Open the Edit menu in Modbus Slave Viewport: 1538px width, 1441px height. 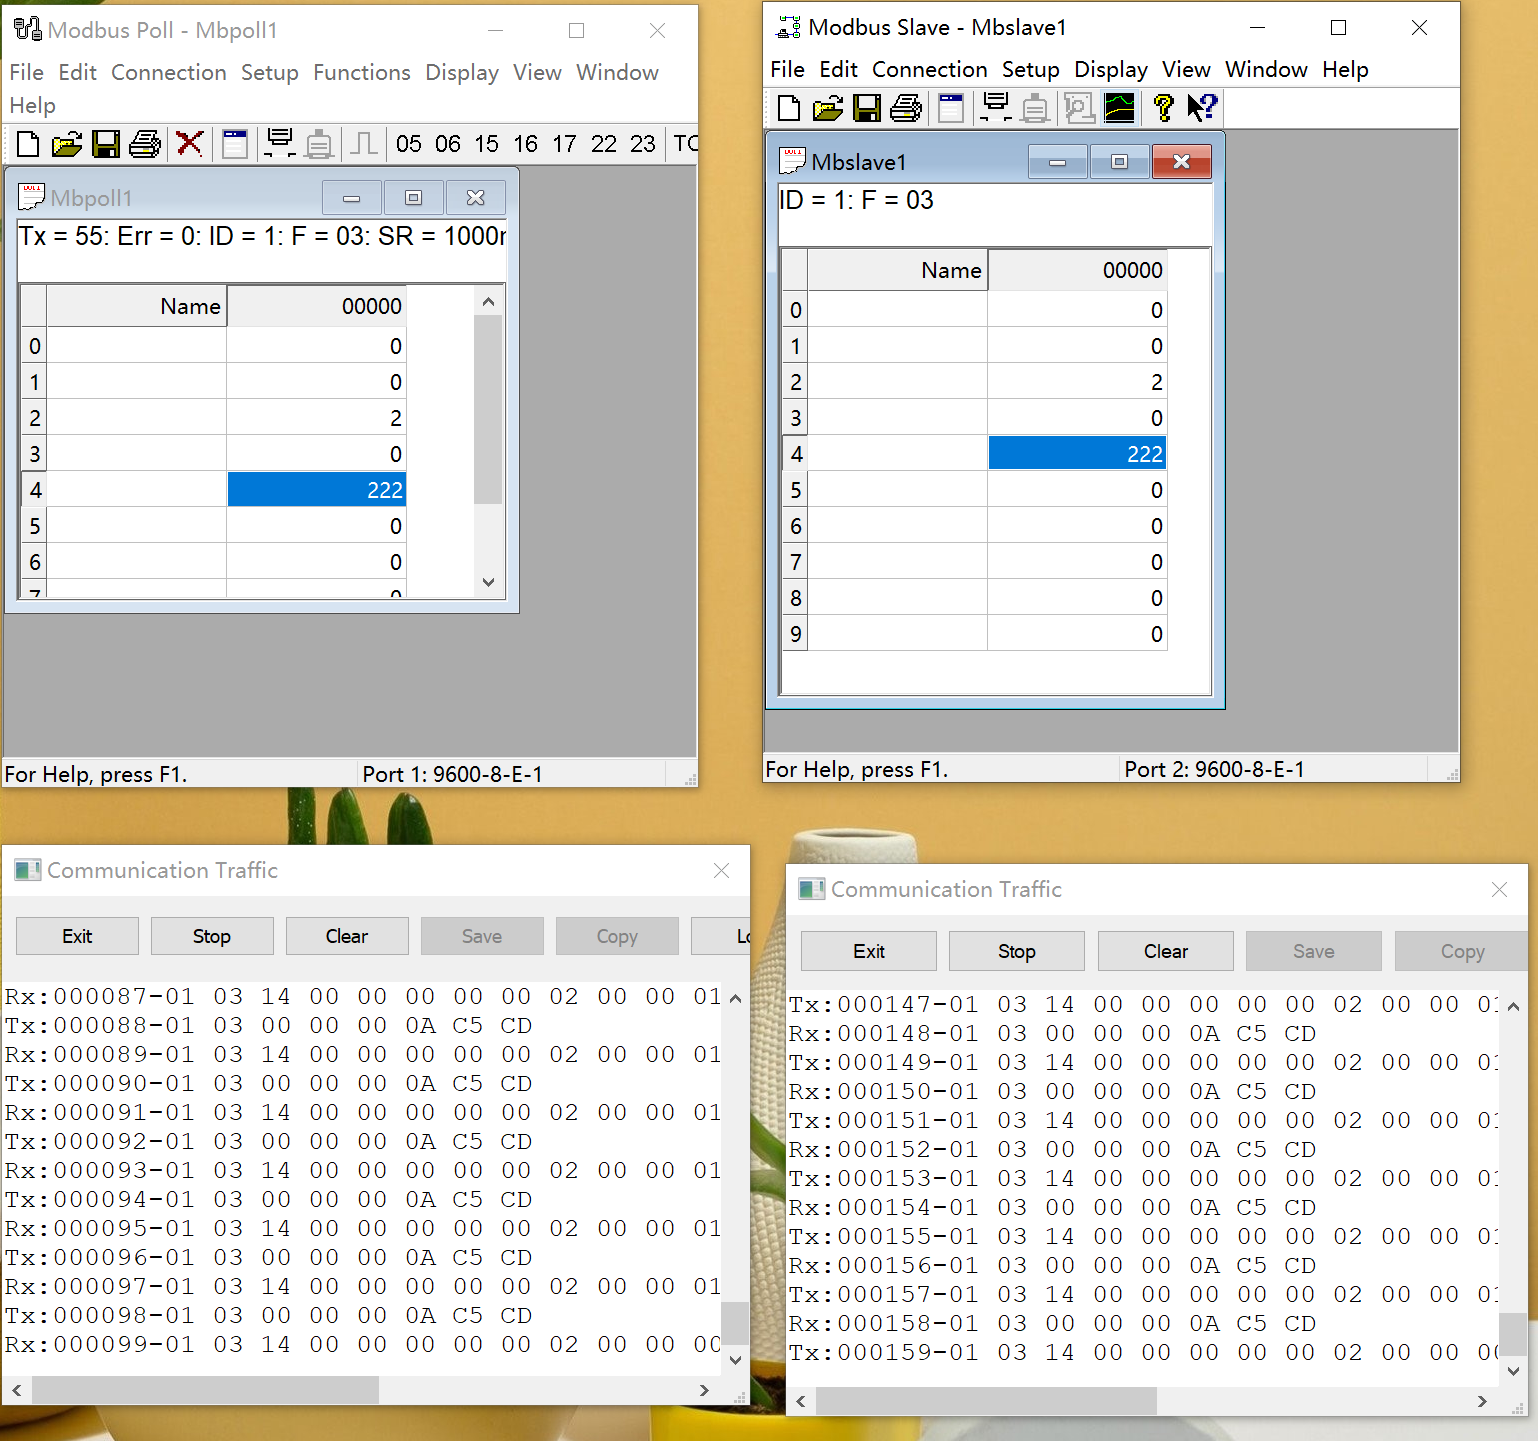pos(838,69)
